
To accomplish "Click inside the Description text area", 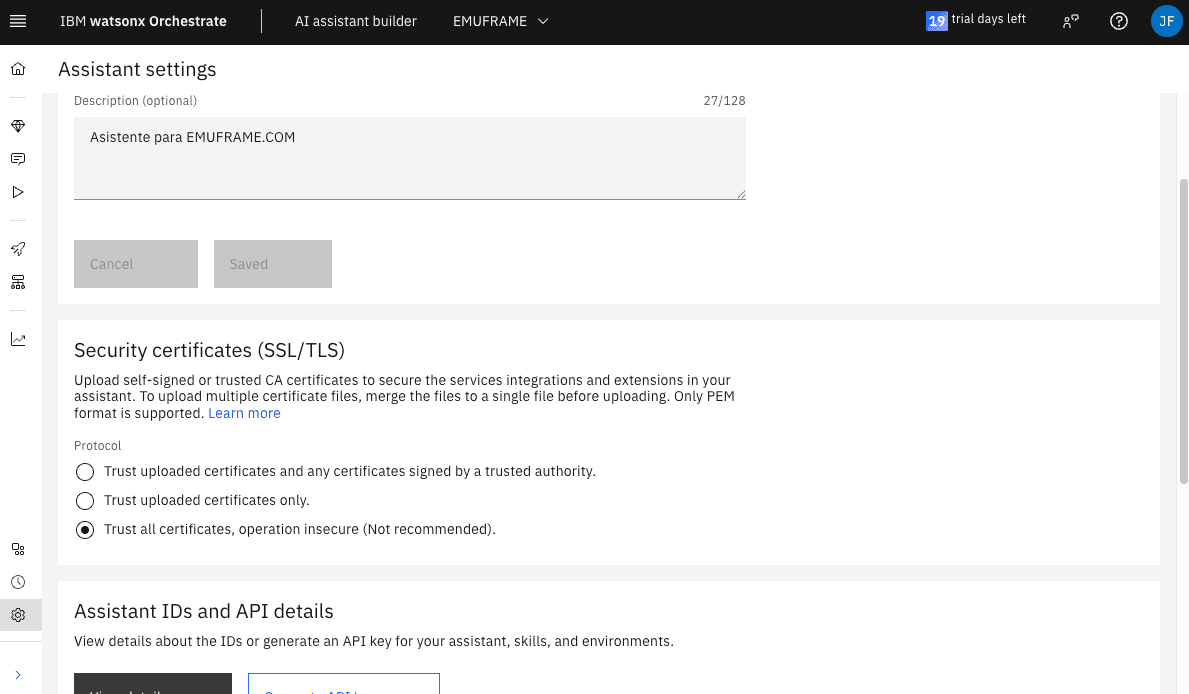I will point(409,158).
